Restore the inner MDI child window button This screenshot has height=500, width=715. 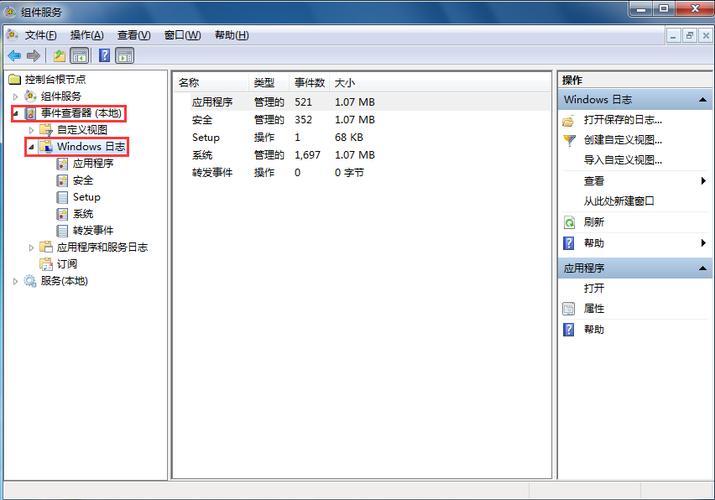tap(689, 36)
